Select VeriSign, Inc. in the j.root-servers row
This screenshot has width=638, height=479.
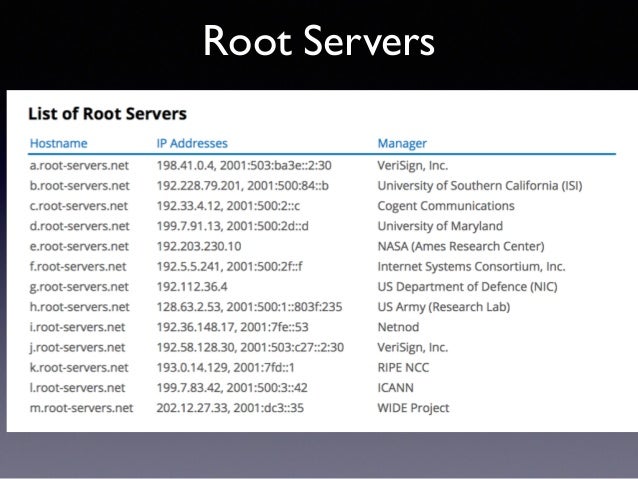pyautogui.click(x=413, y=347)
